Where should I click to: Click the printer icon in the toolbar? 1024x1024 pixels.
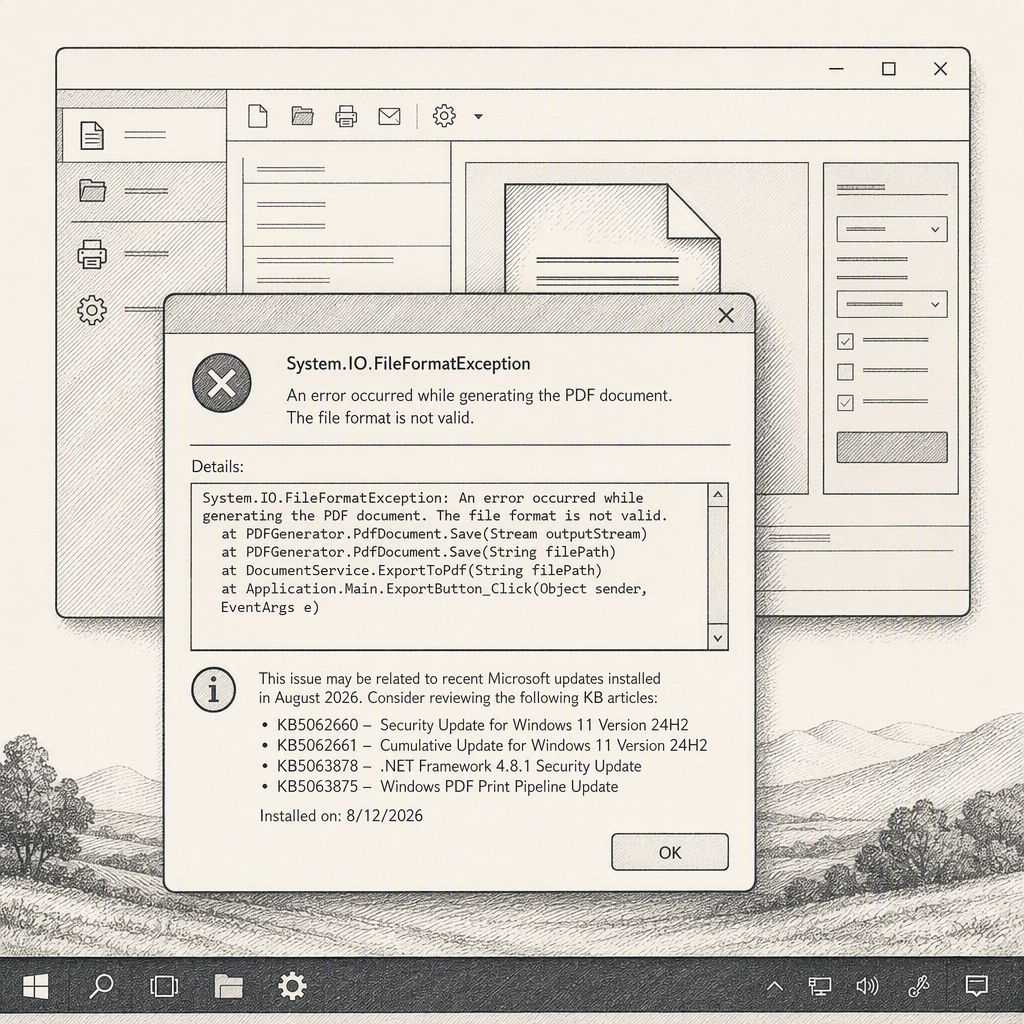pyautogui.click(x=345, y=116)
